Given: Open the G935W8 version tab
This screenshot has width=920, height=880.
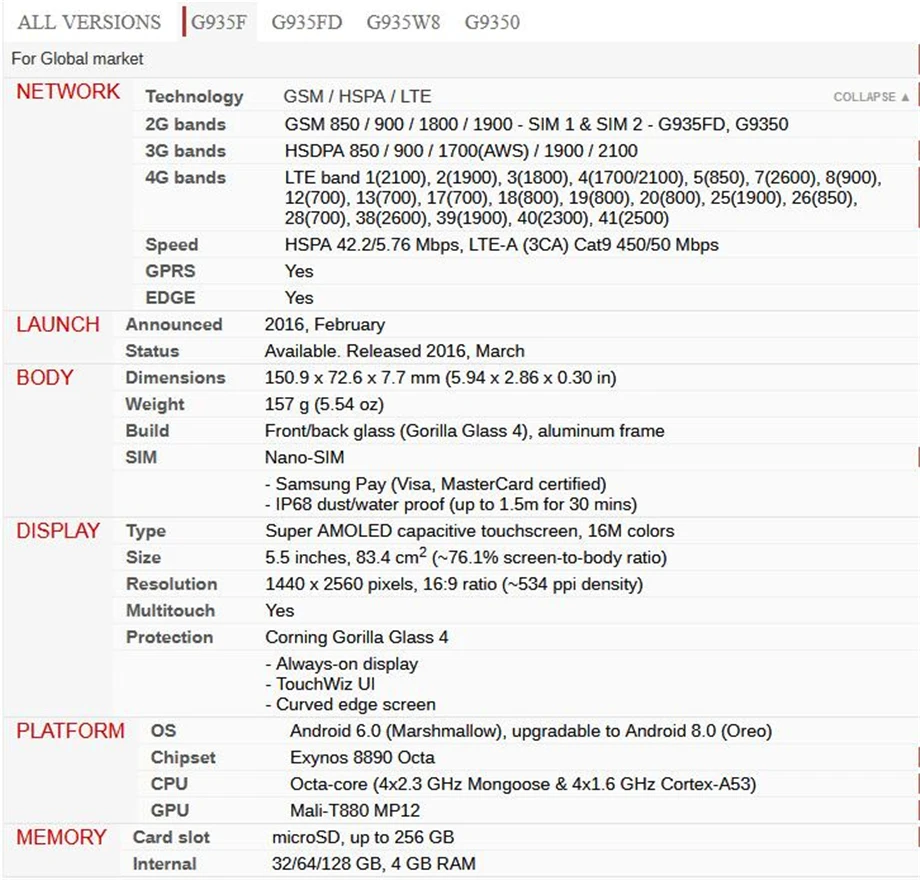Looking at the screenshot, I should point(403,22).
